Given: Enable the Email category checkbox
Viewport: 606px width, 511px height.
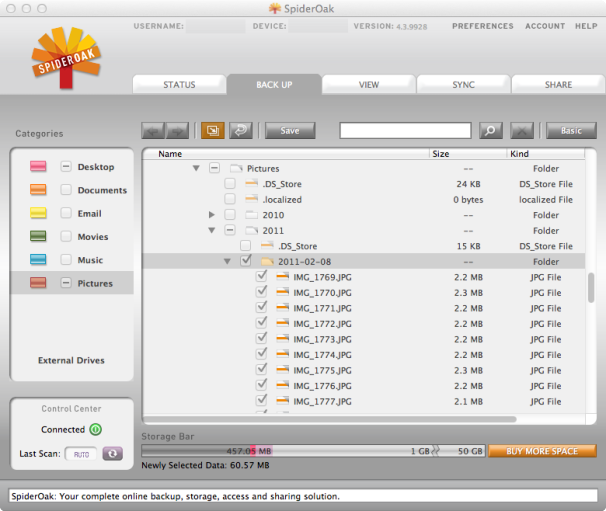Looking at the screenshot, I should 66,213.
